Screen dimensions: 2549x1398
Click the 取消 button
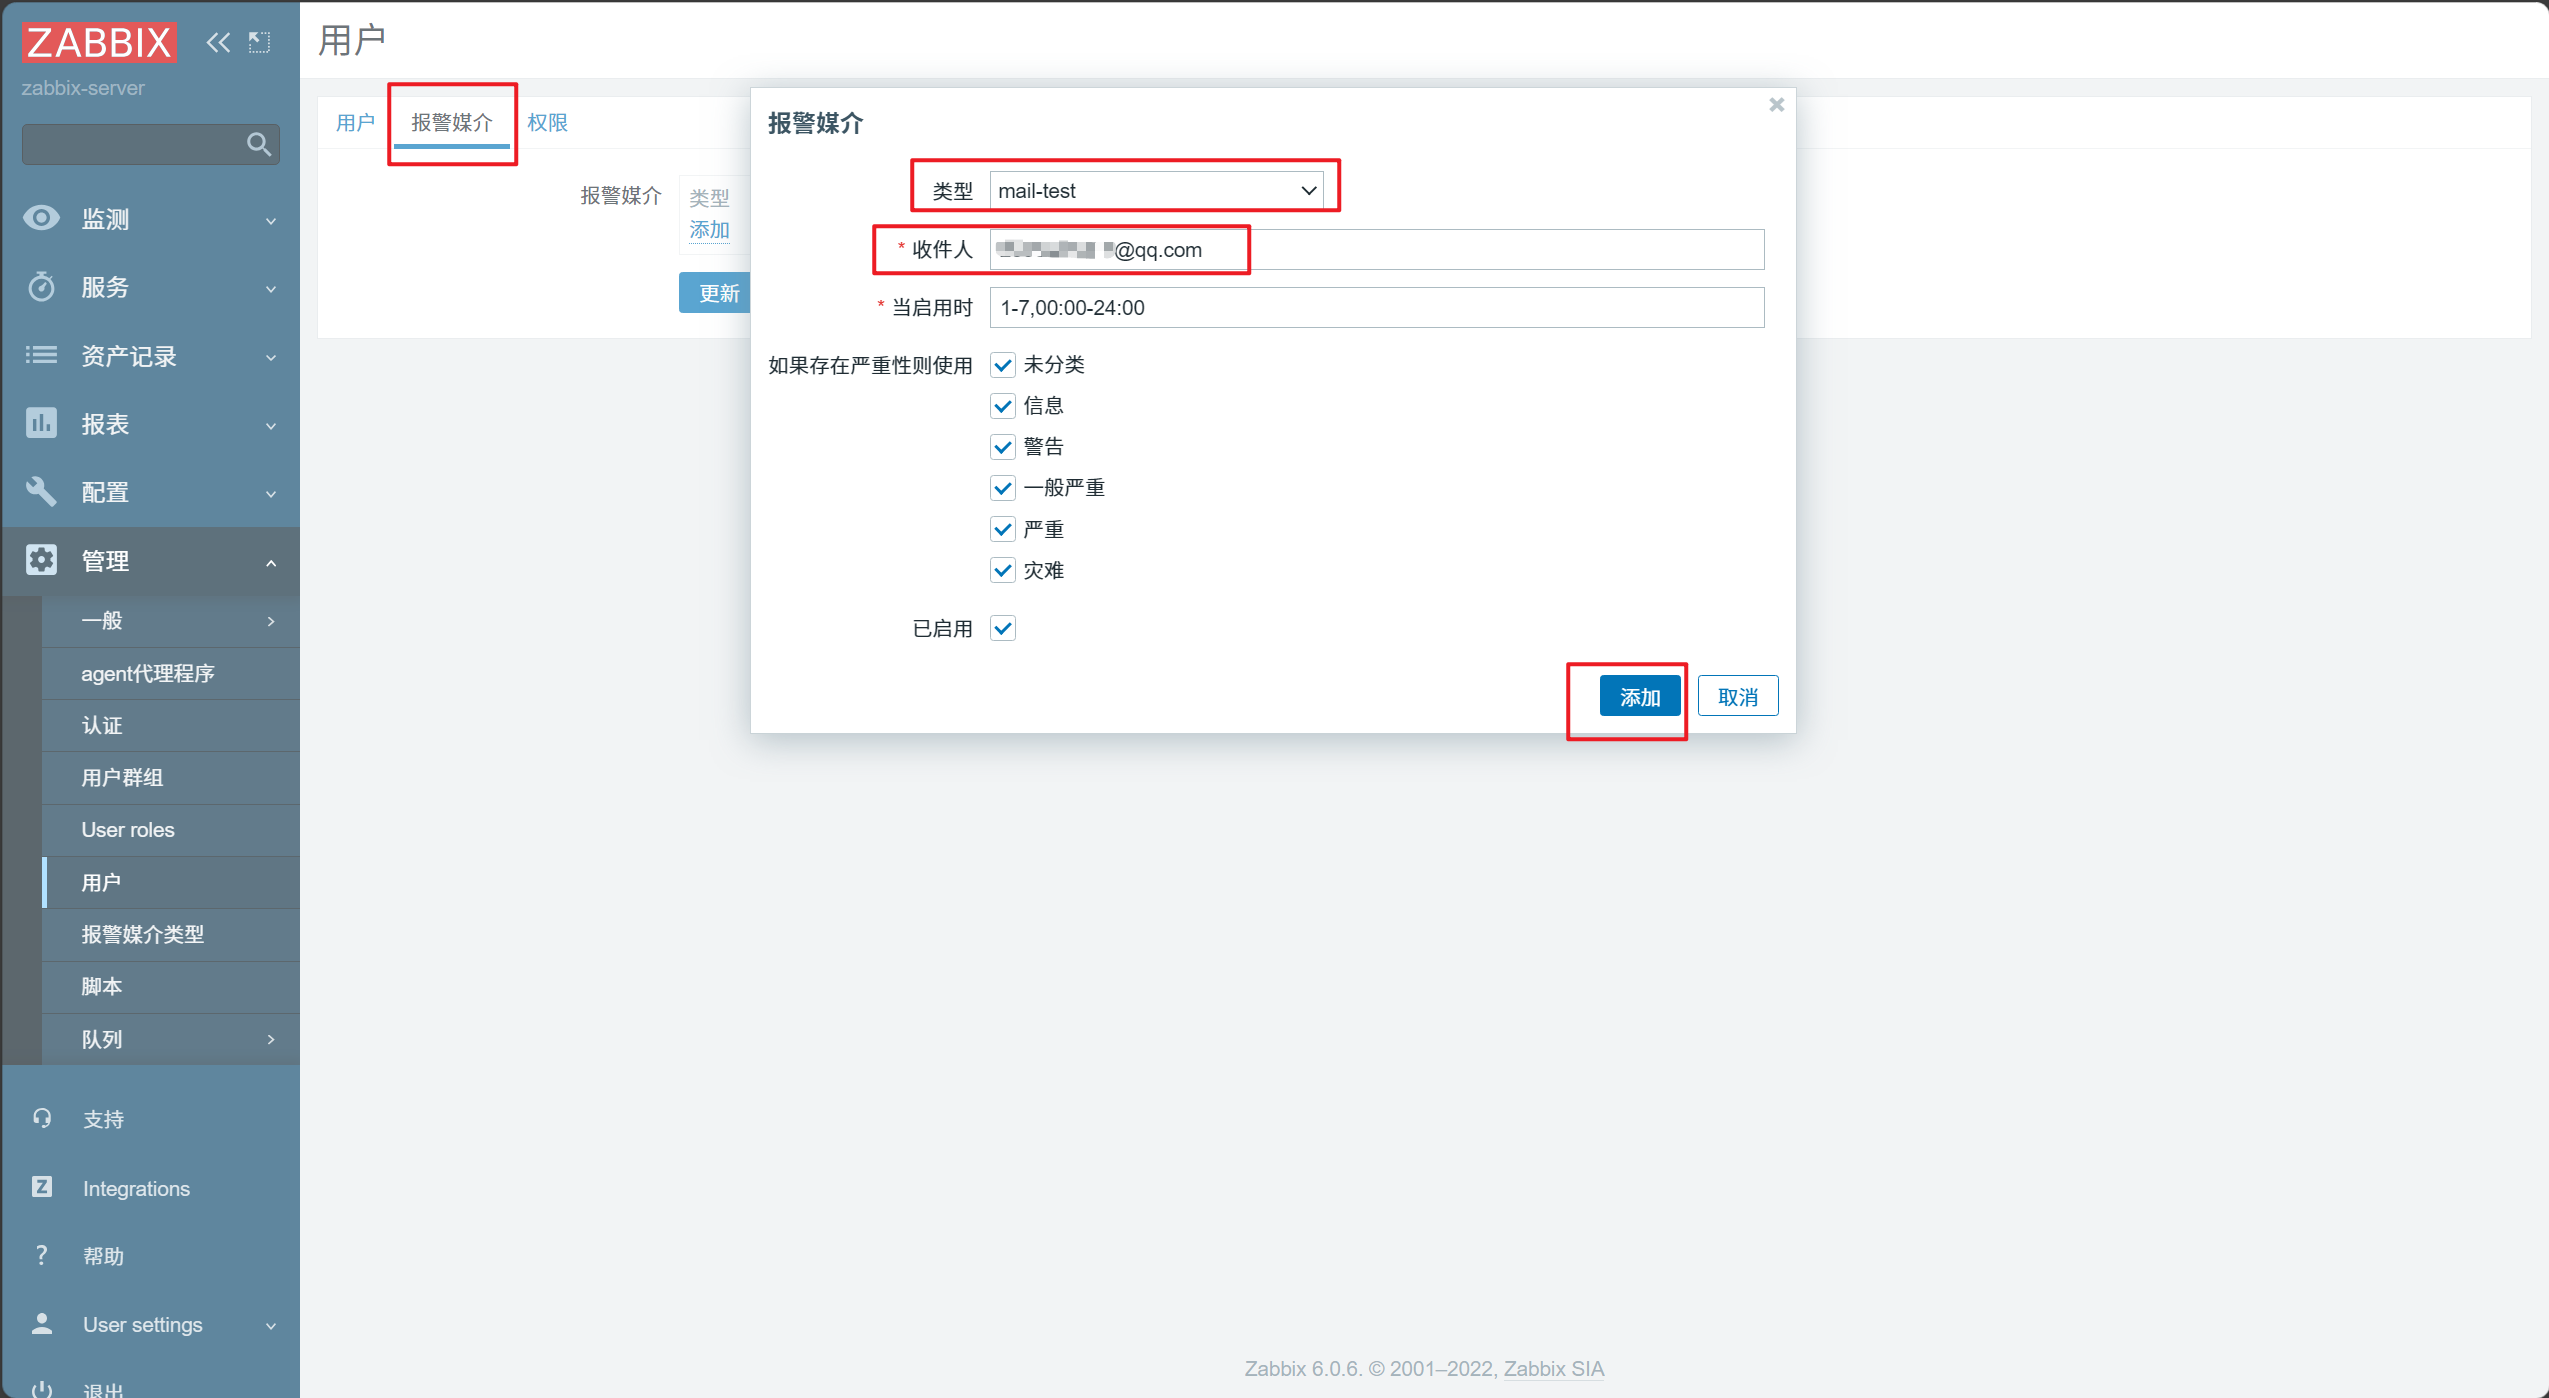click(x=1737, y=697)
